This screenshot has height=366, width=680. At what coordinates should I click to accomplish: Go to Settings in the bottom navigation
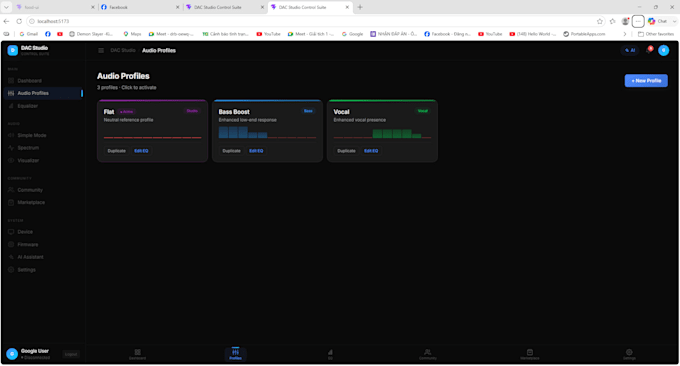pyautogui.click(x=629, y=354)
